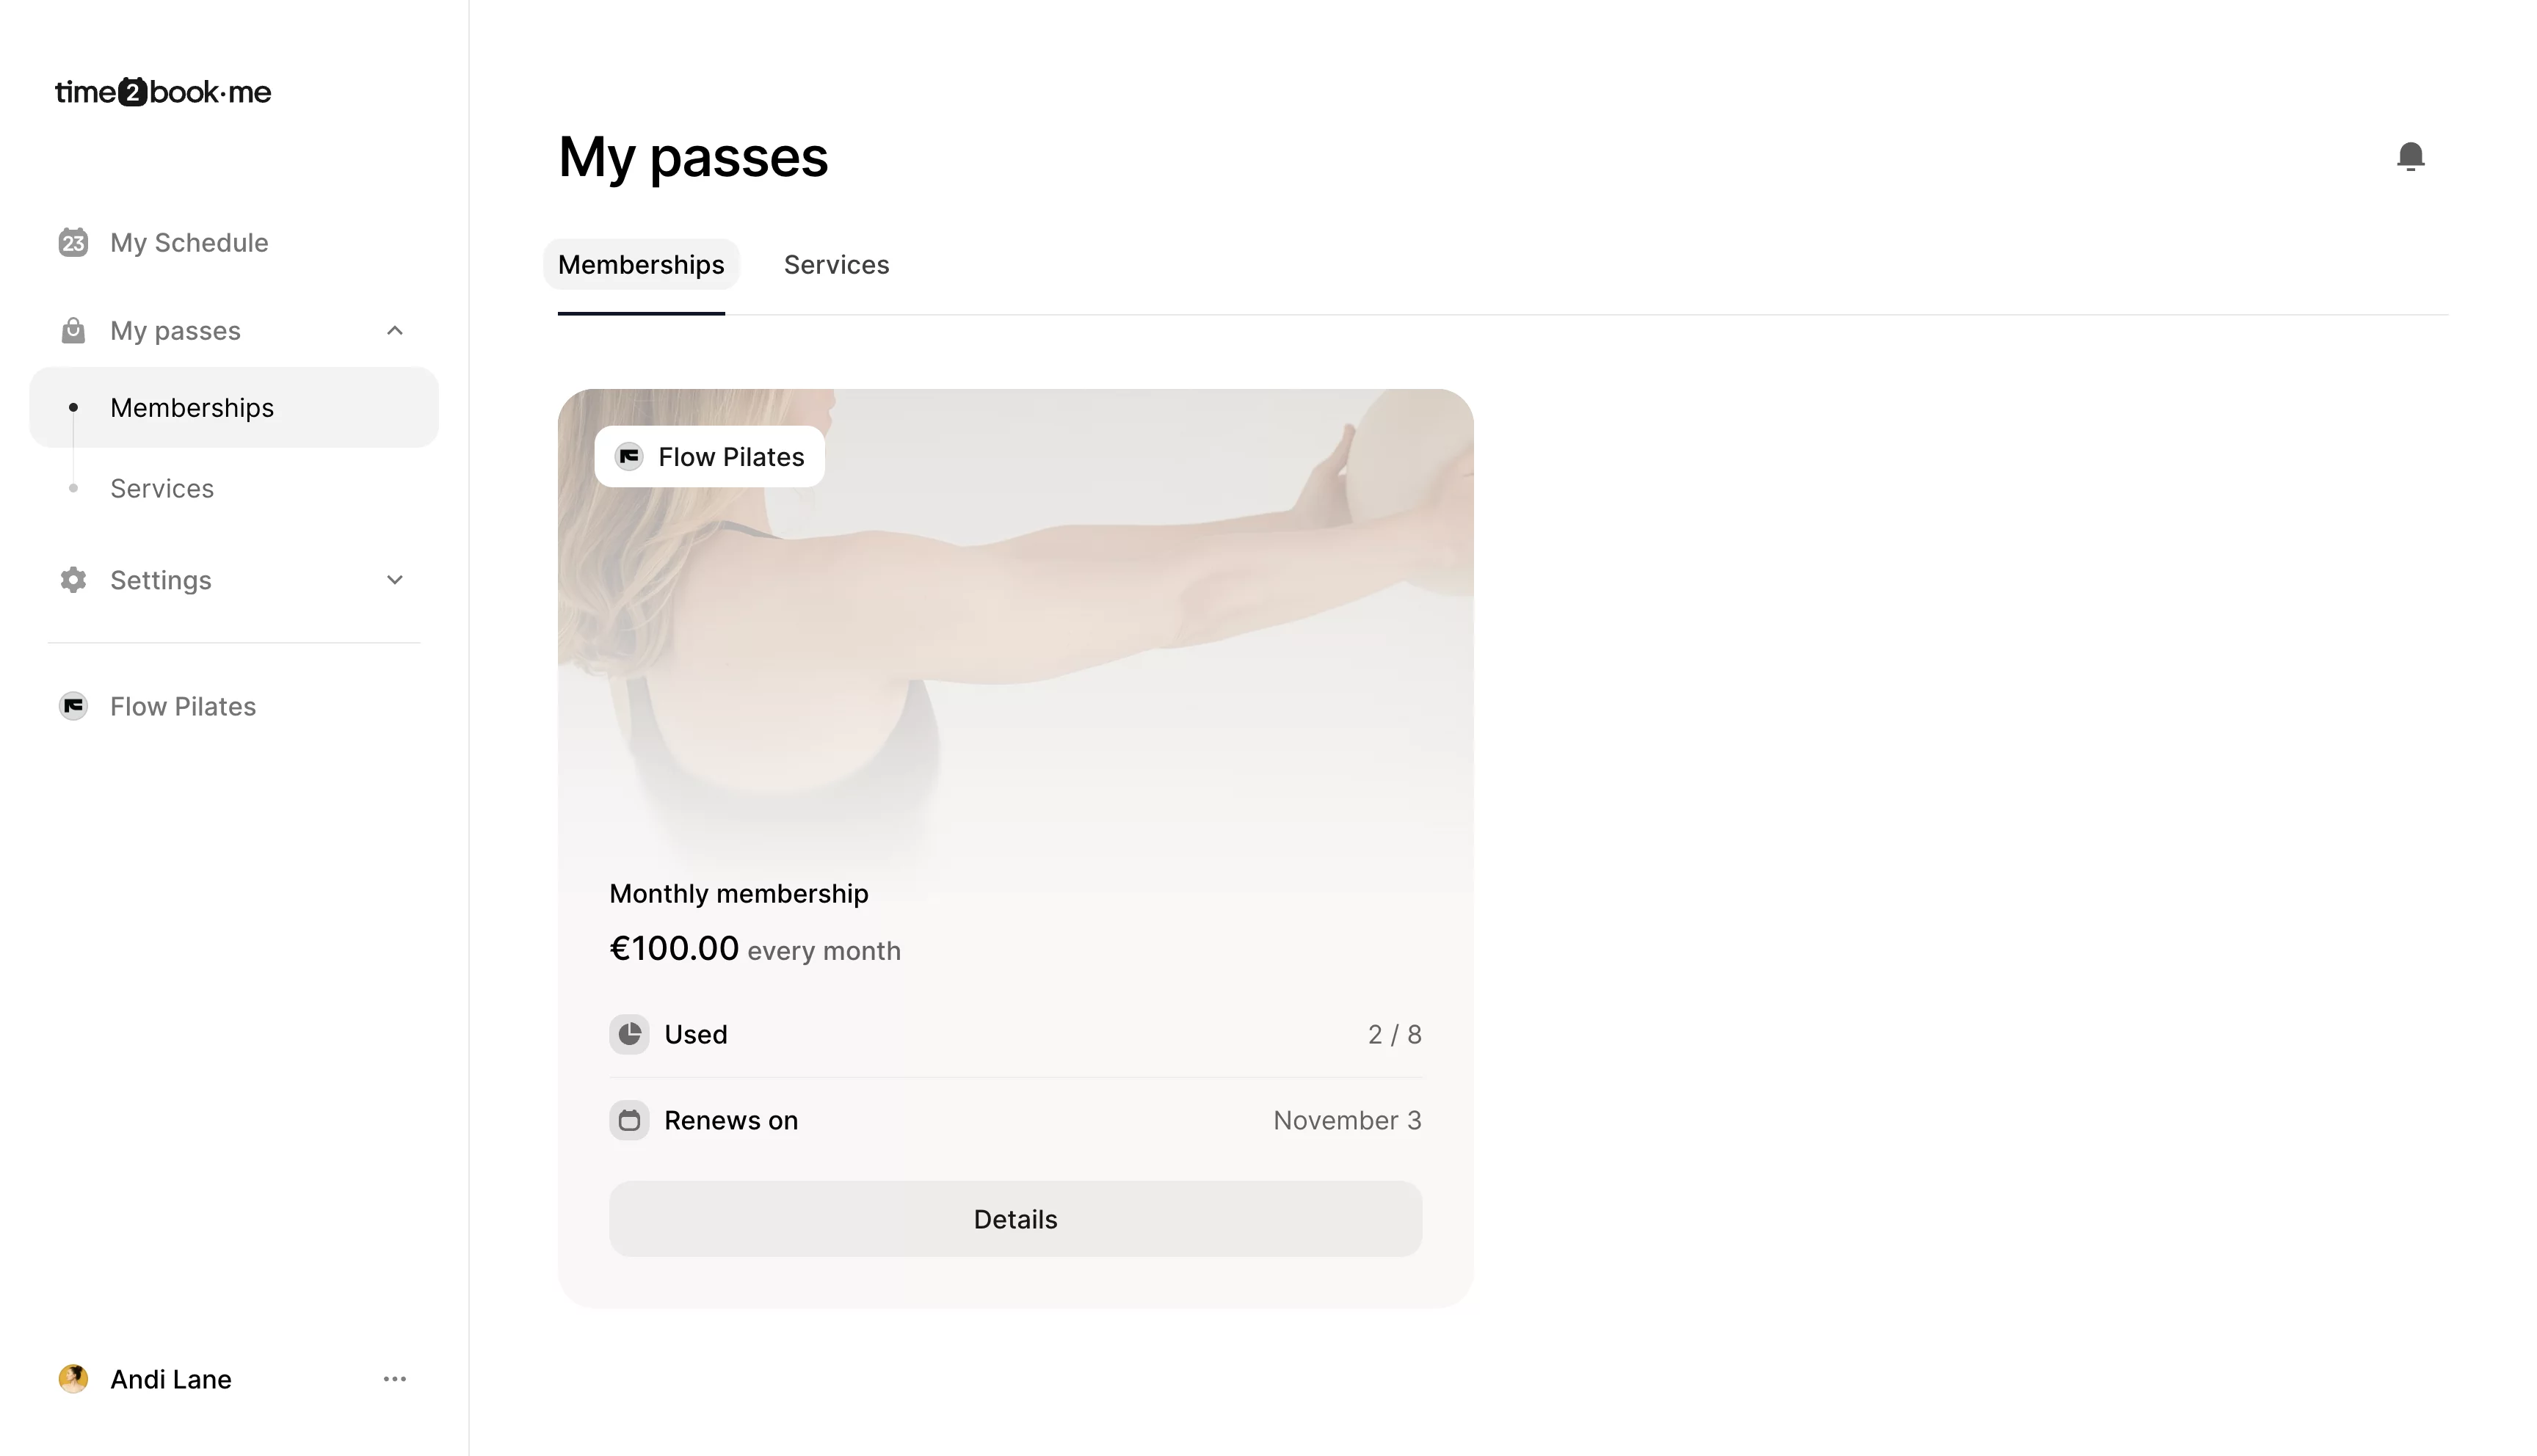Click the Details button

pos(1015,1219)
